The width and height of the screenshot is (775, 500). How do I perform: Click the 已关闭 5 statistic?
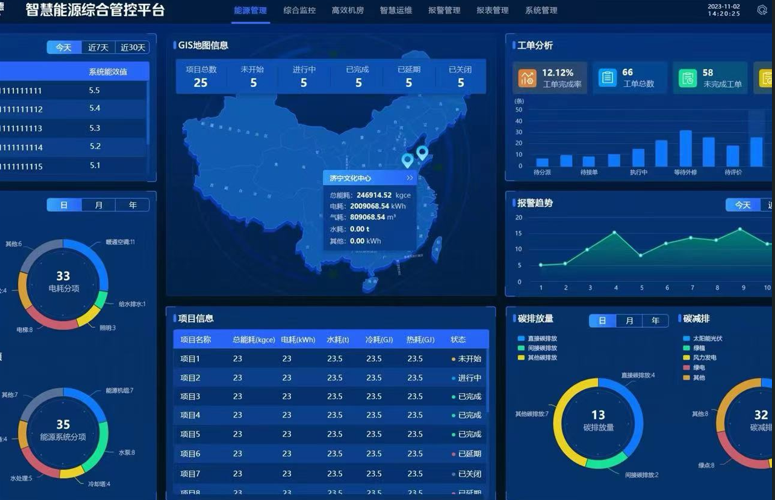(x=460, y=77)
